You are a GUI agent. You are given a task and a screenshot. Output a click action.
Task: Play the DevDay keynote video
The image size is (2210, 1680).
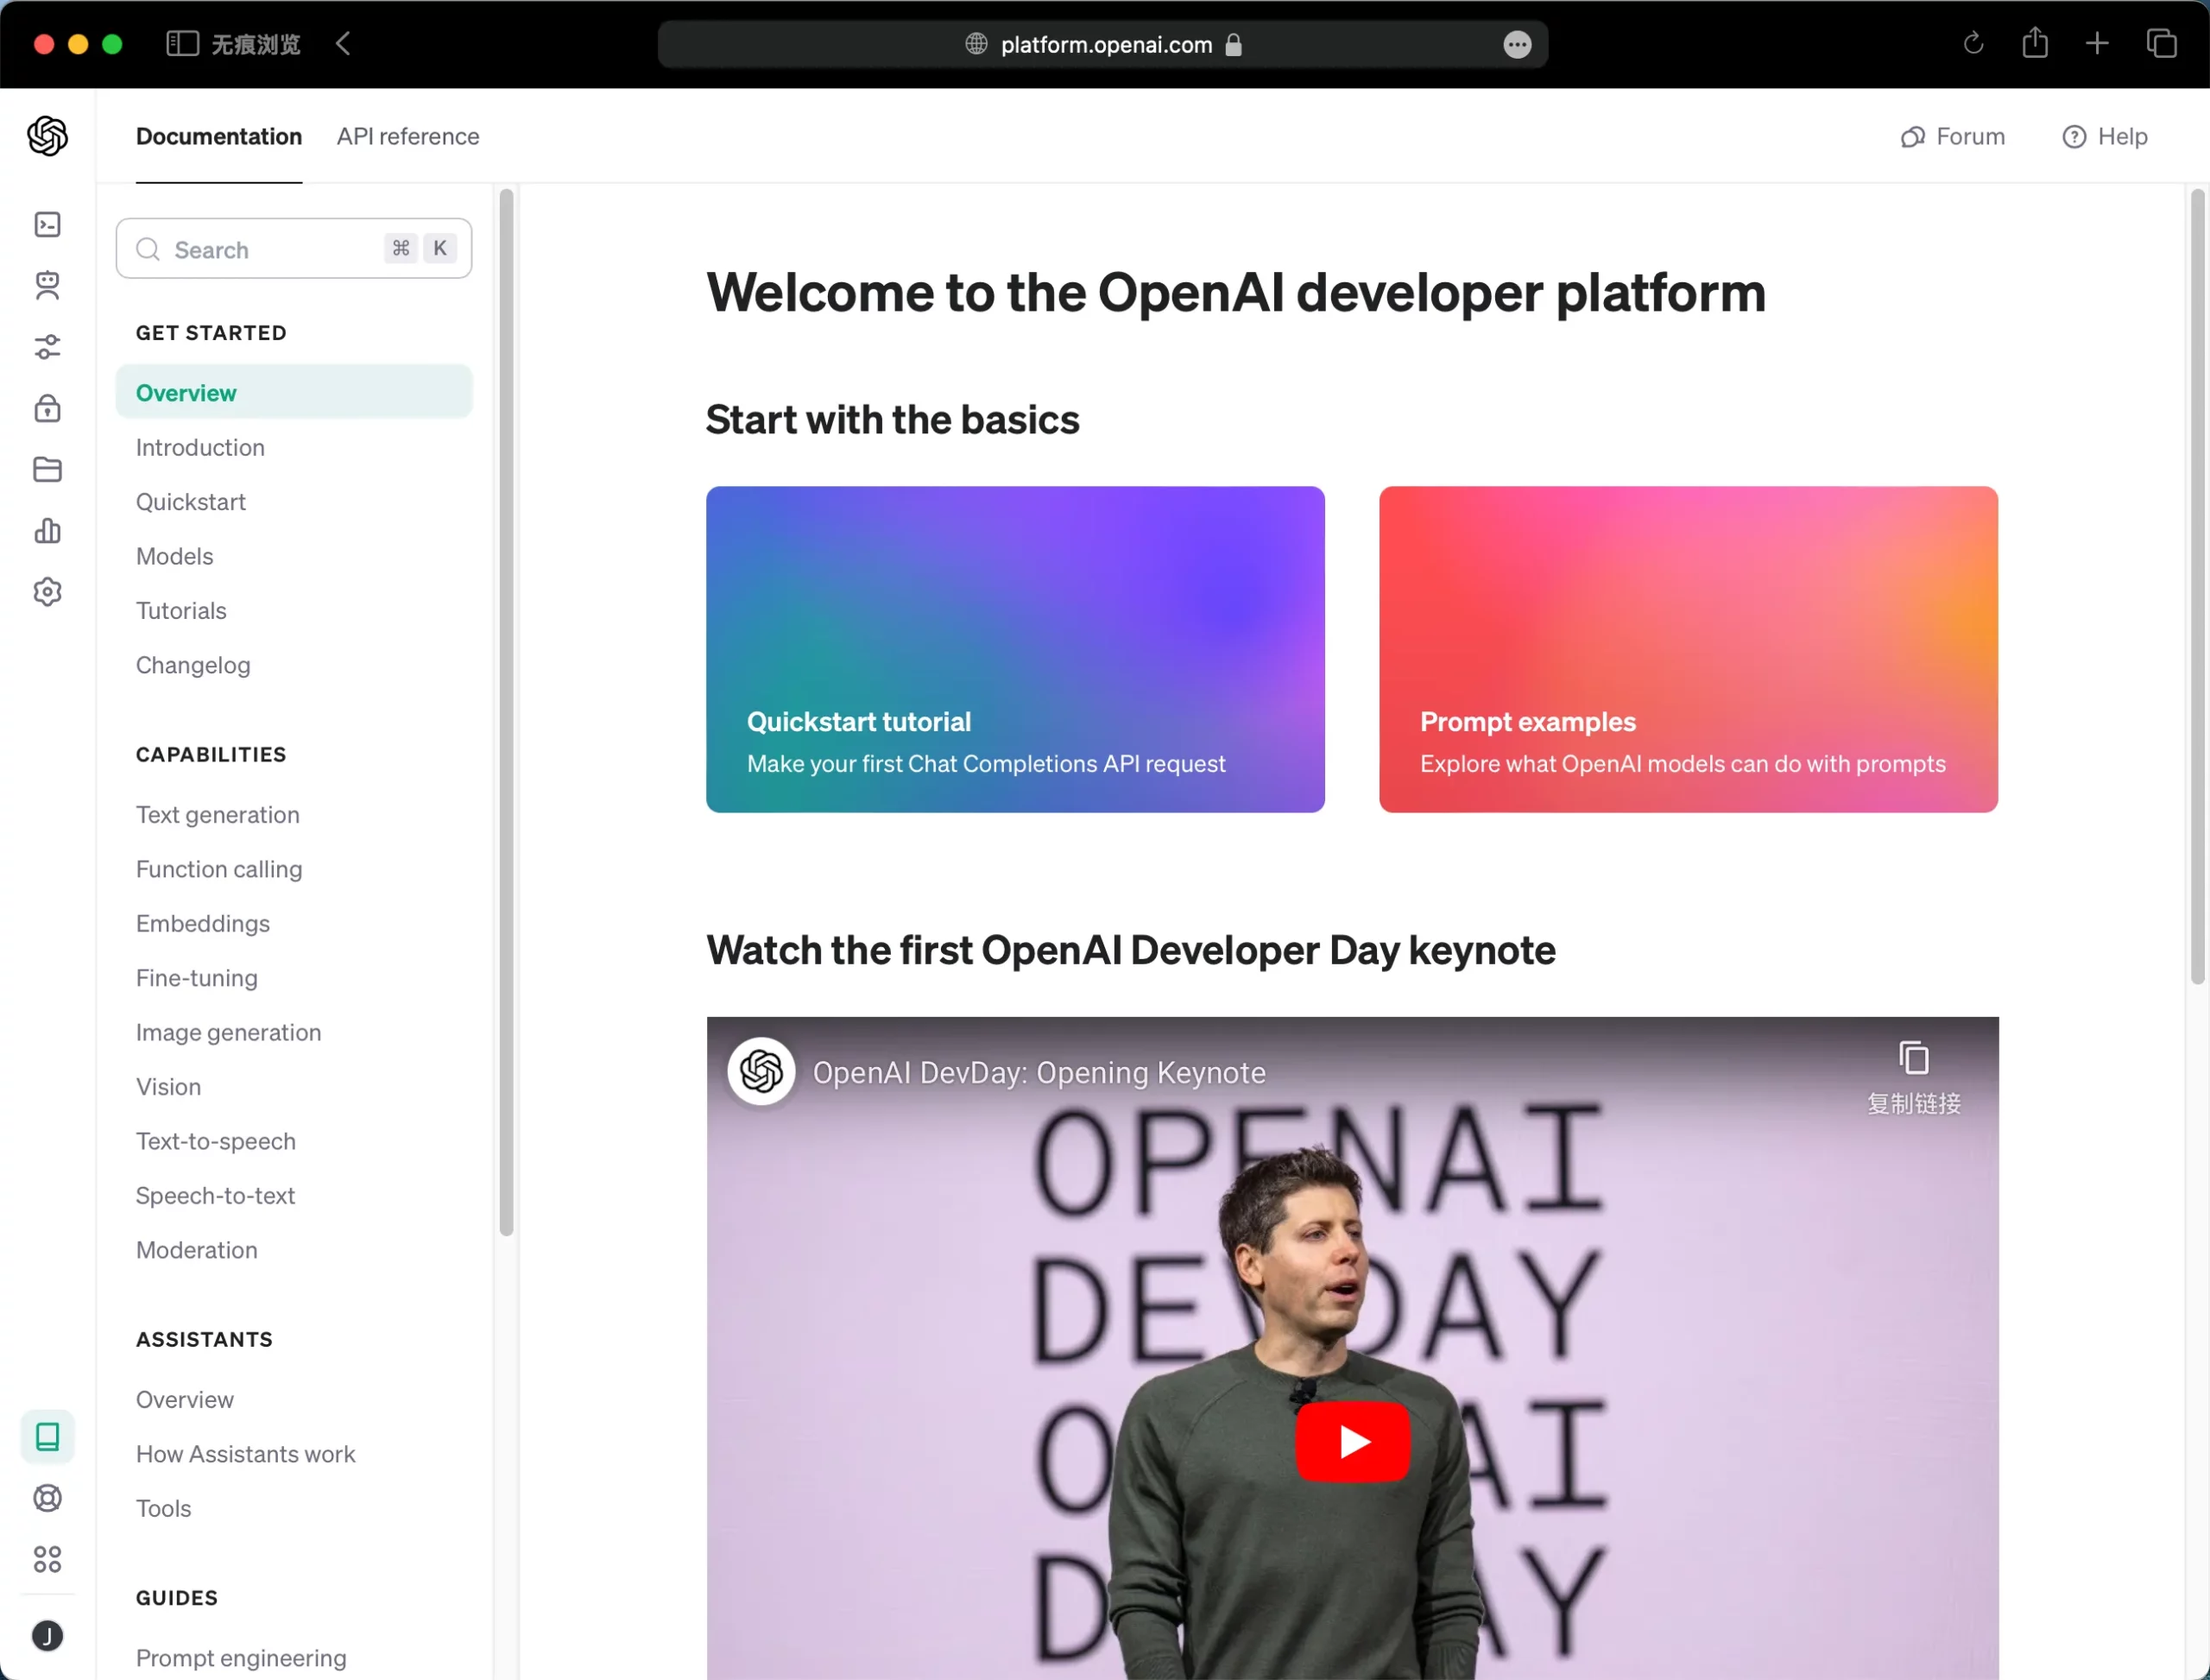pos(1353,1441)
